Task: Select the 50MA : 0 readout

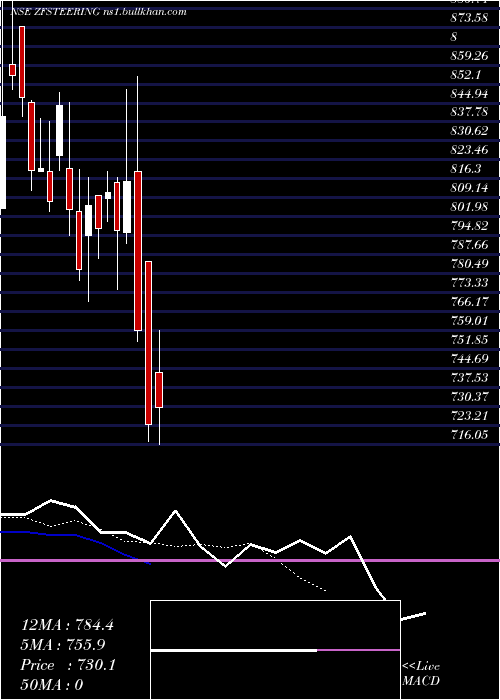Action: [x=52, y=684]
